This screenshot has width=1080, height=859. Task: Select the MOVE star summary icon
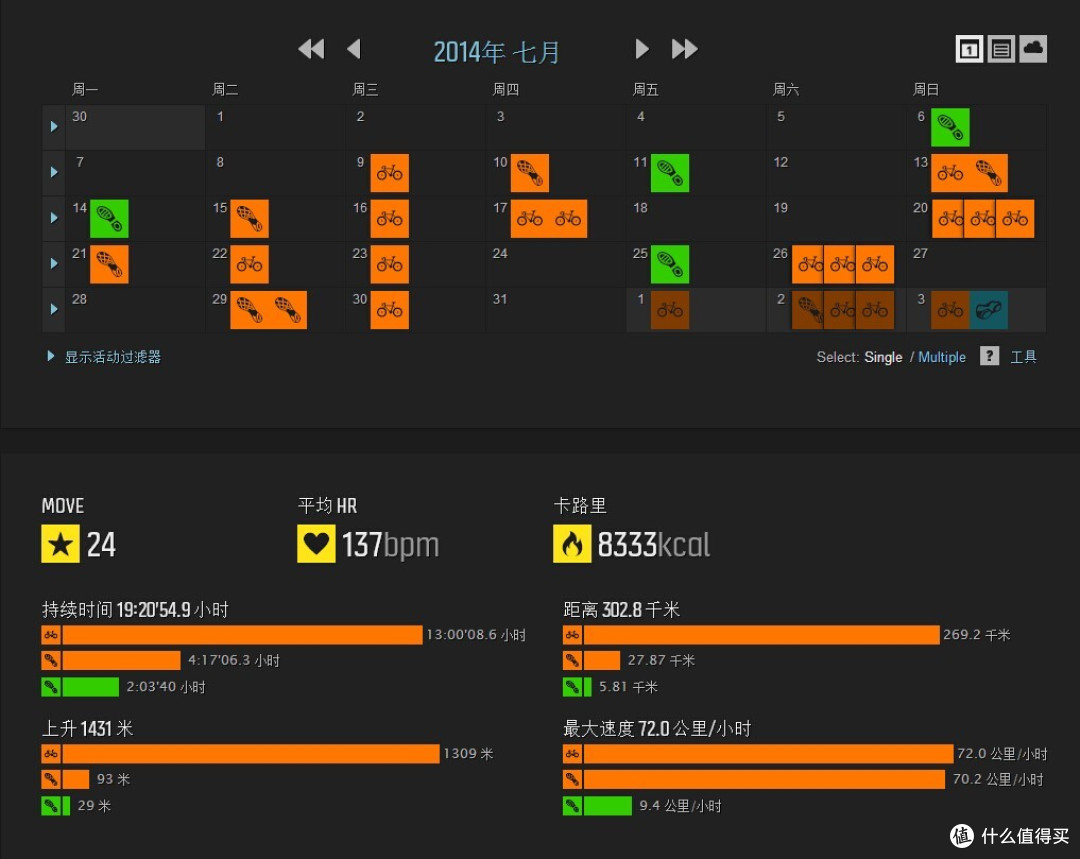point(61,544)
